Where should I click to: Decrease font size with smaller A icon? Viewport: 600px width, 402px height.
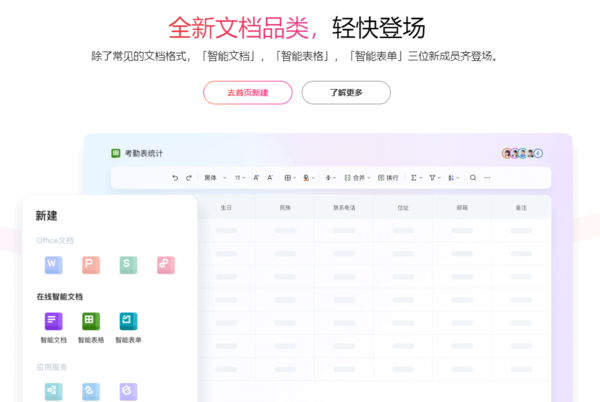tap(270, 178)
